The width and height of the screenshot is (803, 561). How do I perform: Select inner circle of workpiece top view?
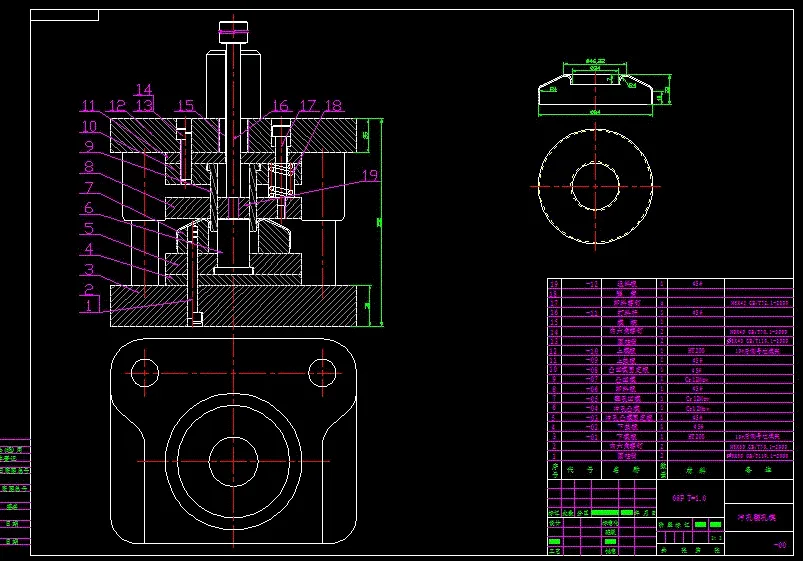pyautogui.click(x=595, y=186)
